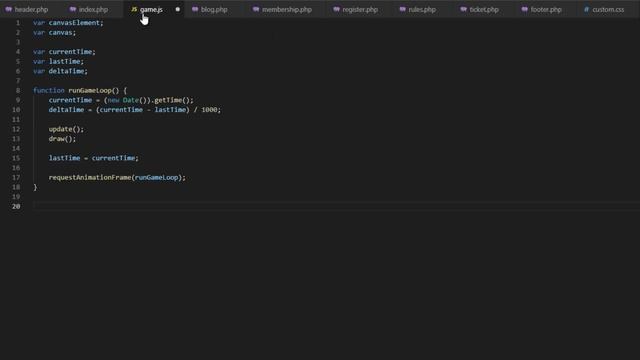Place cursor on empty line 20
The width and height of the screenshot is (640, 360).
[x=336, y=207]
